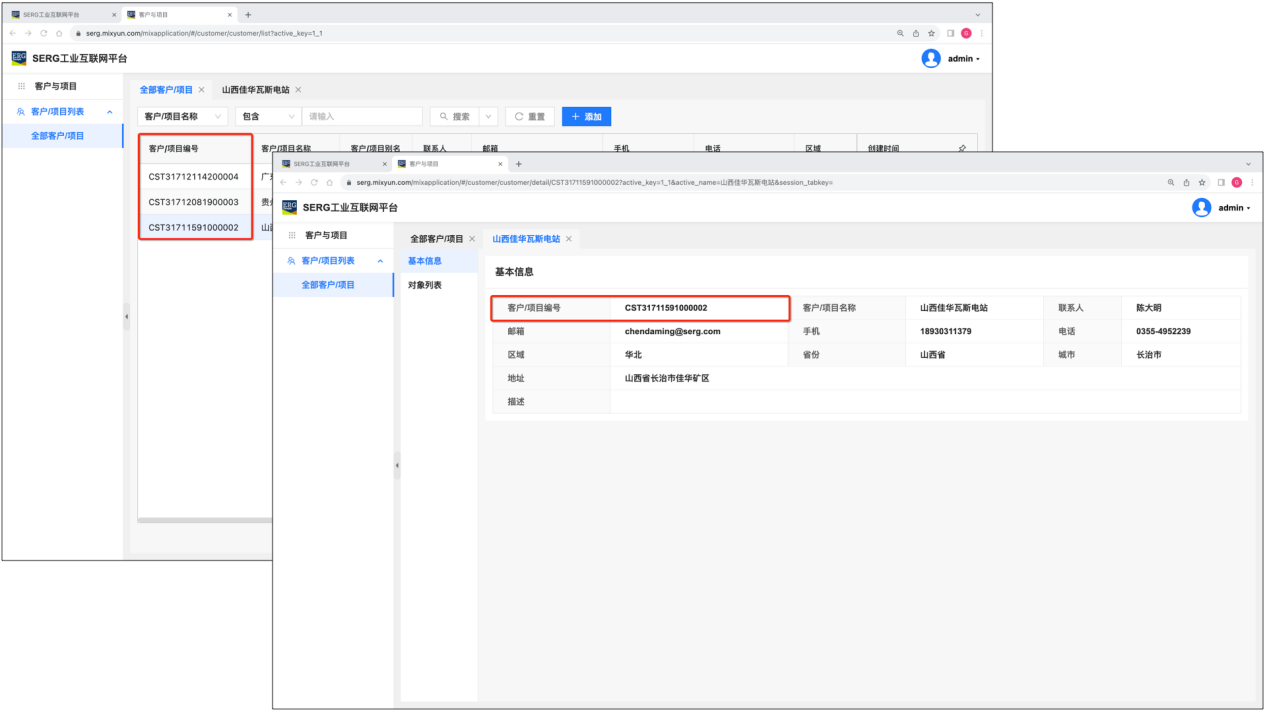Image resolution: width=1267 pixels, height=713 pixels.
Task: Click the reload icon in front browser window
Action: pos(314,183)
